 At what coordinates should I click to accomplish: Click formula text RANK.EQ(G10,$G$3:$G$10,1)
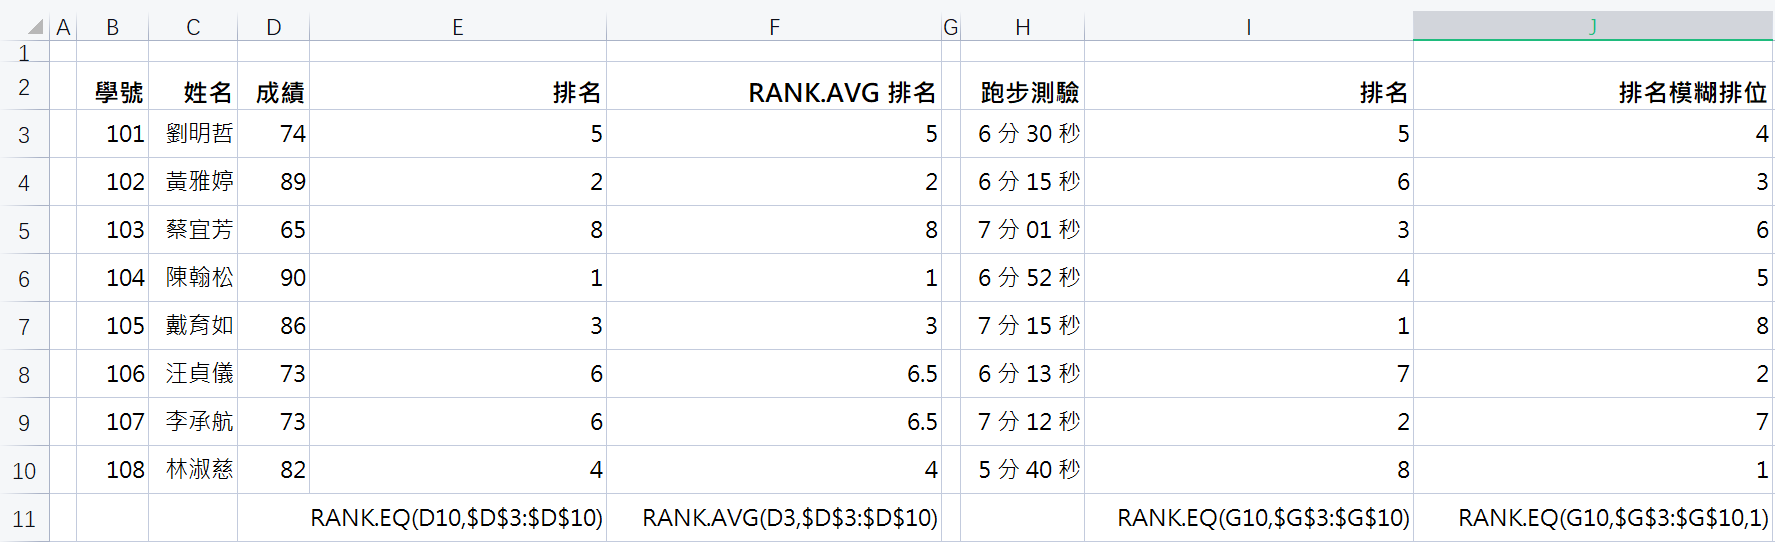click(x=1614, y=518)
